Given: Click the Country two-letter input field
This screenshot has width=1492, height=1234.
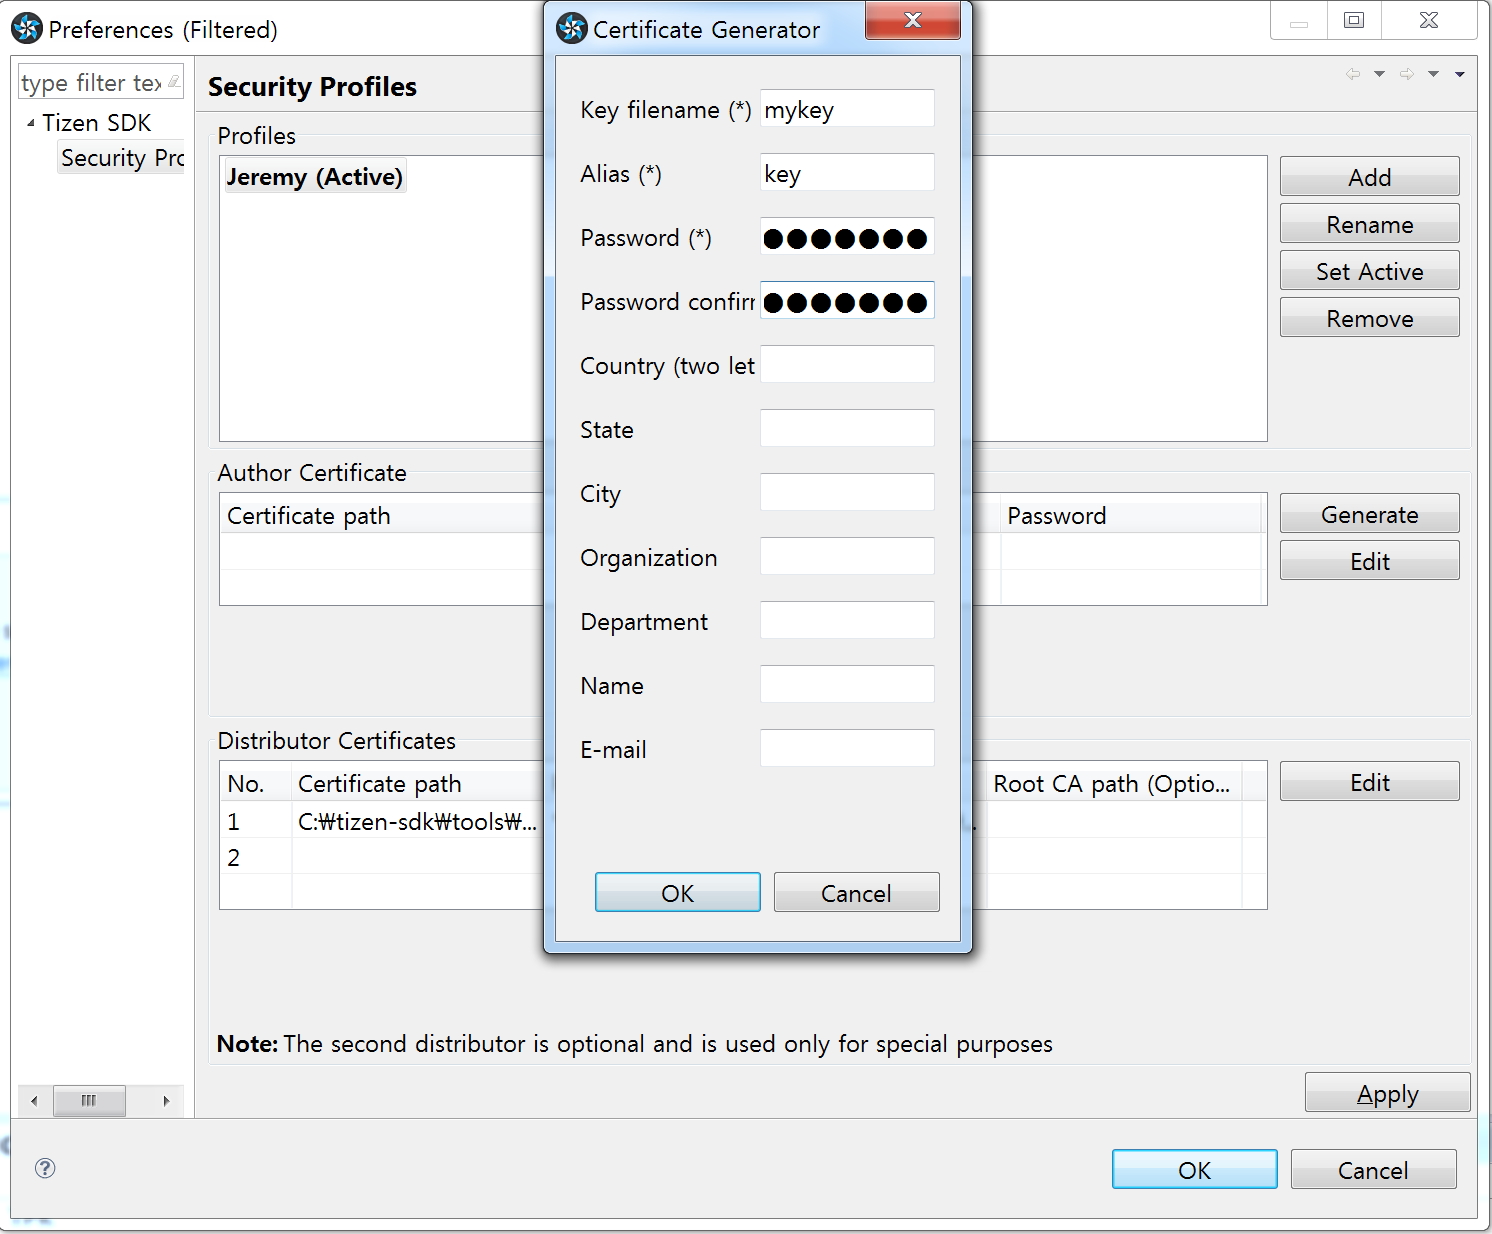Looking at the screenshot, I should pyautogui.click(x=847, y=365).
